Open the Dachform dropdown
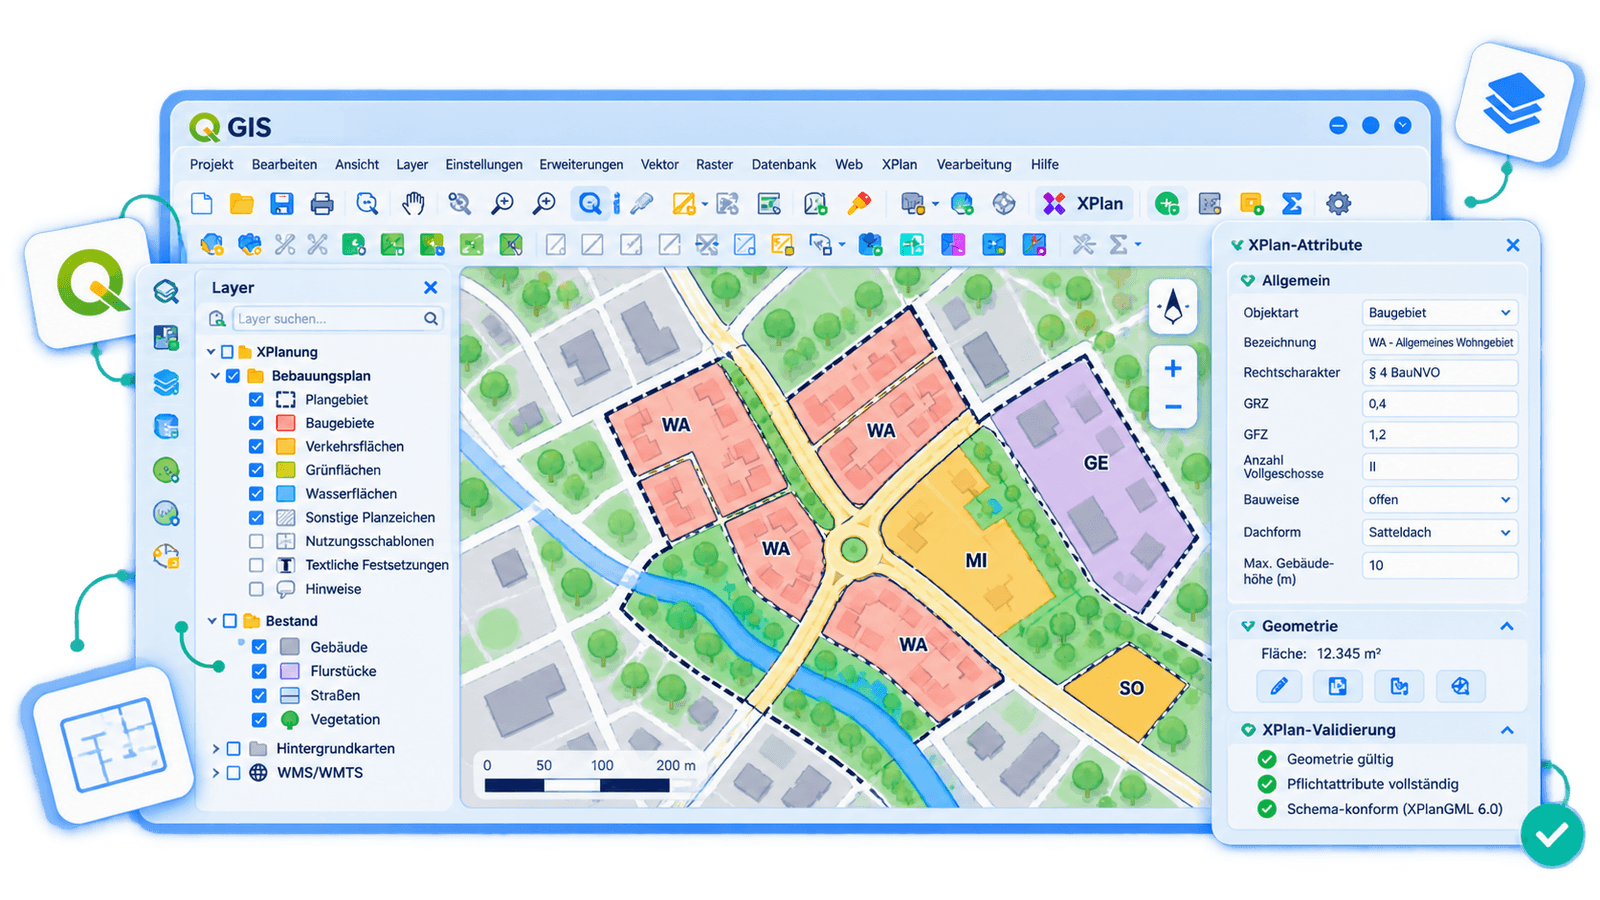This screenshot has width=1600, height=900. [1440, 532]
